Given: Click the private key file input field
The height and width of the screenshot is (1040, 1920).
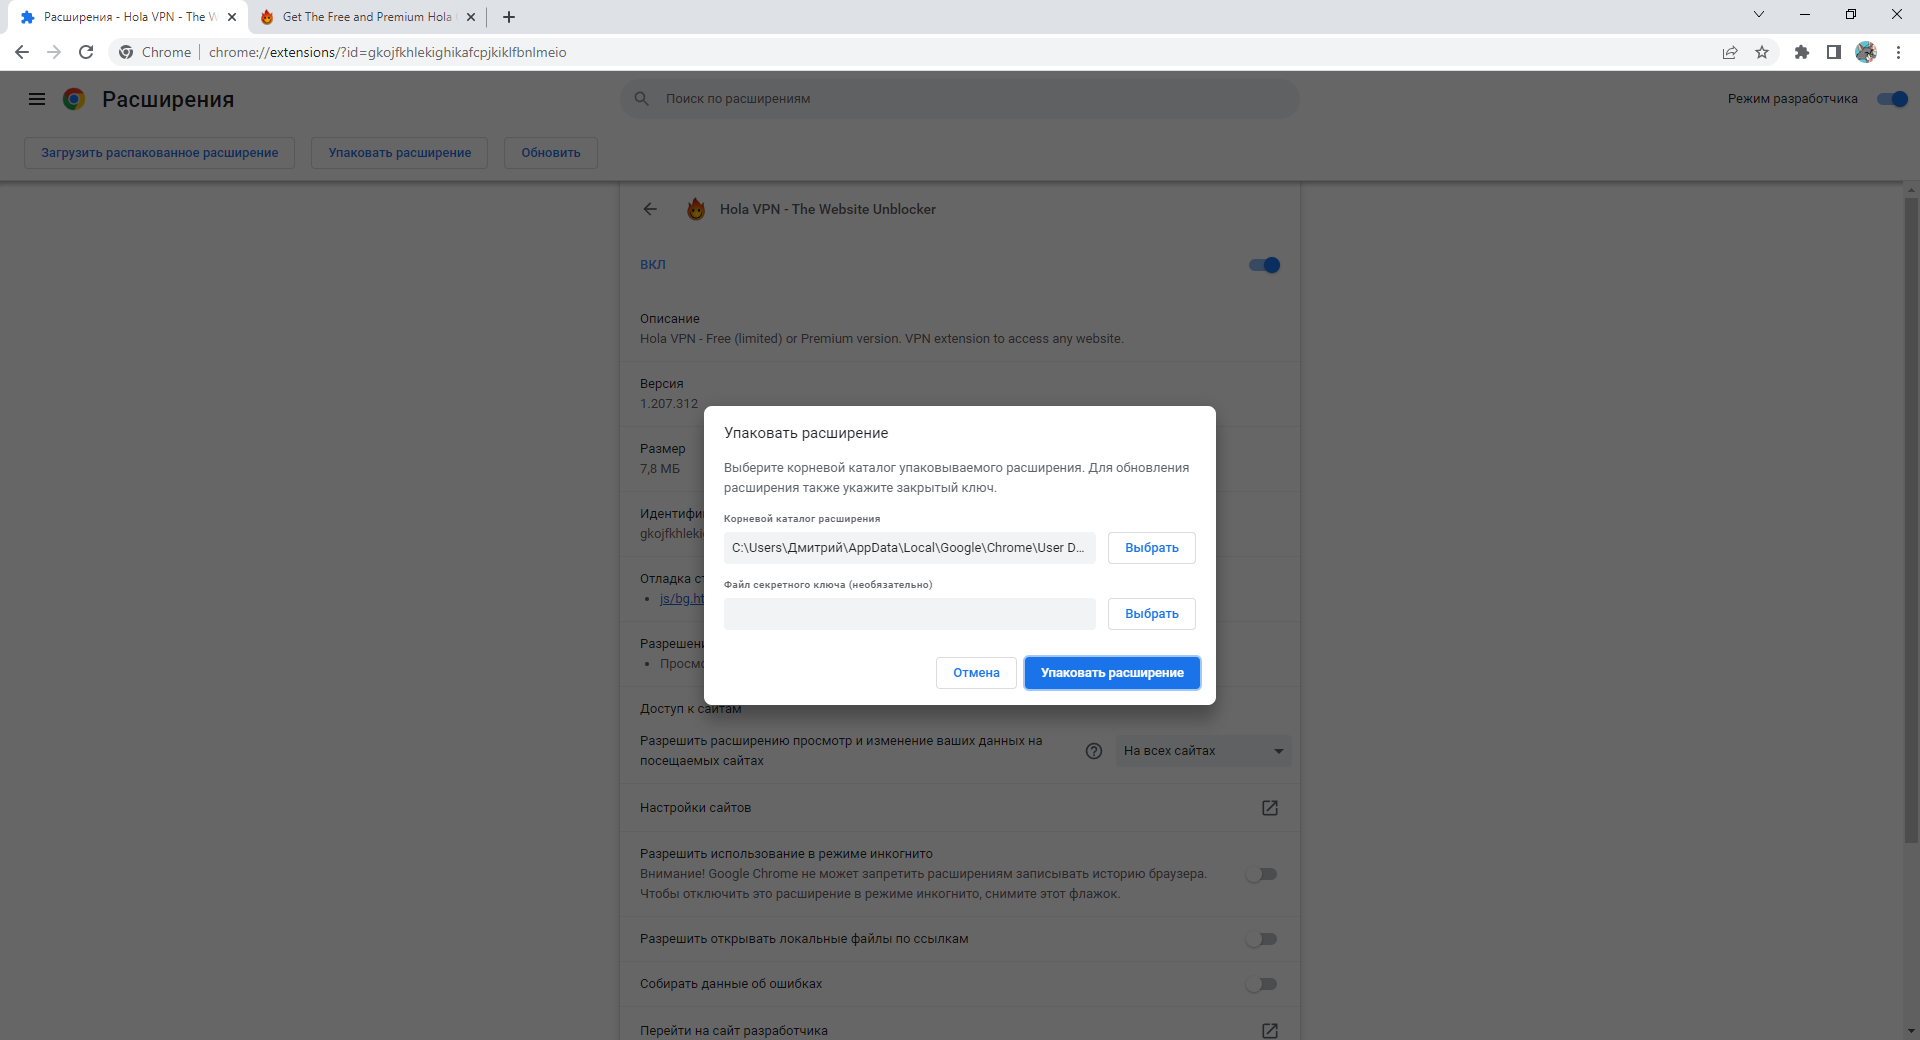Looking at the screenshot, I should click(910, 614).
